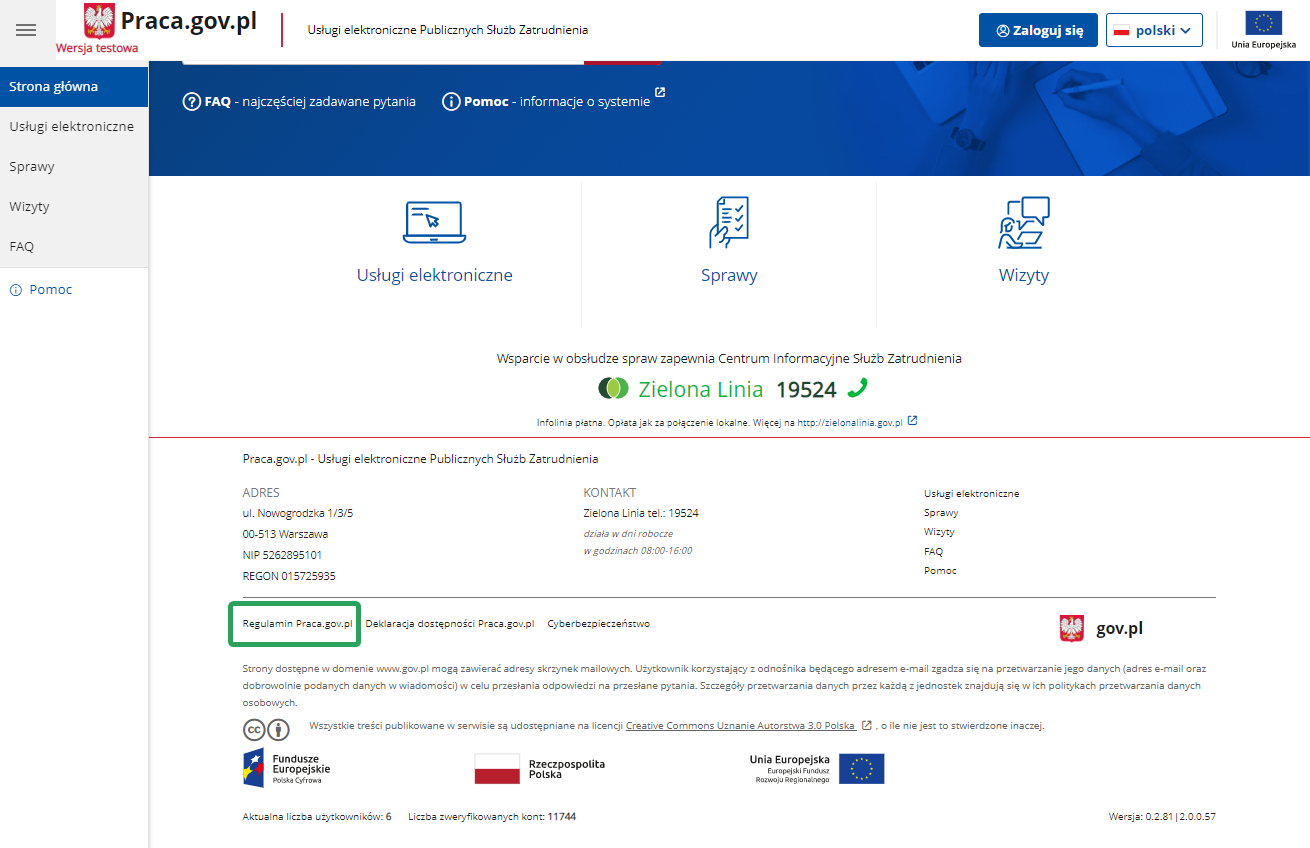Open FAQ in the sidebar

(74, 246)
